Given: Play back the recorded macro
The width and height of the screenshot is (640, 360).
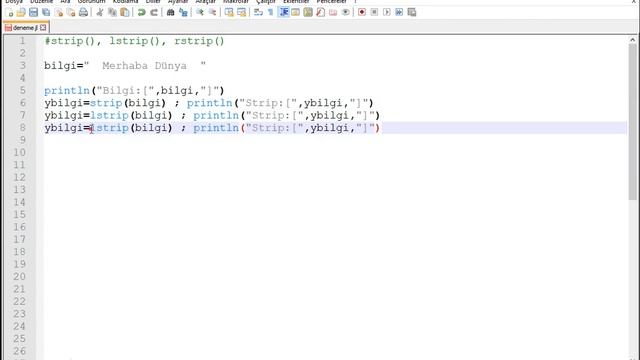Looking at the screenshot, I should [x=387, y=12].
